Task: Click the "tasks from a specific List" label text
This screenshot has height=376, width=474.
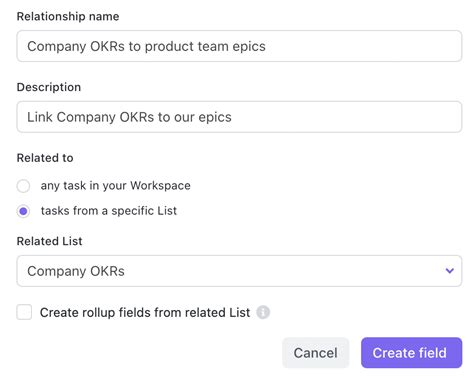Action: [109, 211]
